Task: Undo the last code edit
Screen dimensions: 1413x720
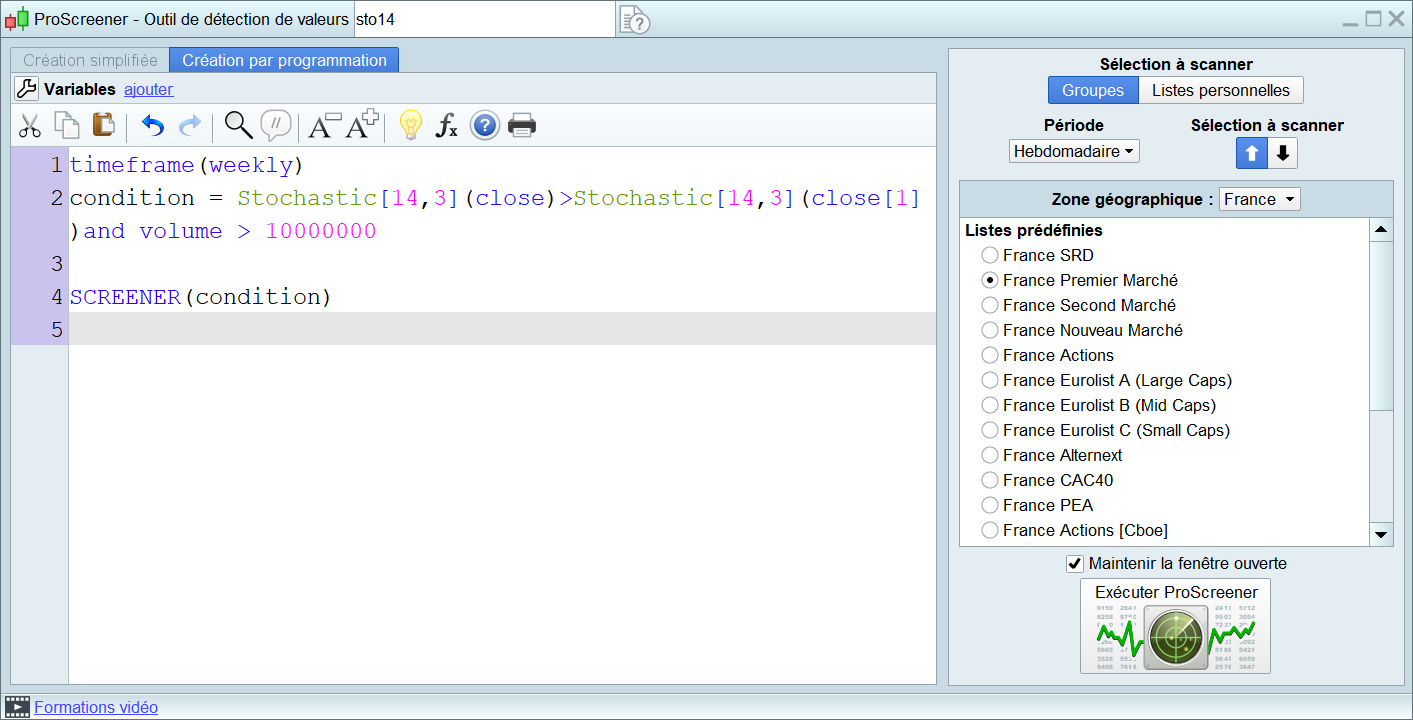Action: 152,126
